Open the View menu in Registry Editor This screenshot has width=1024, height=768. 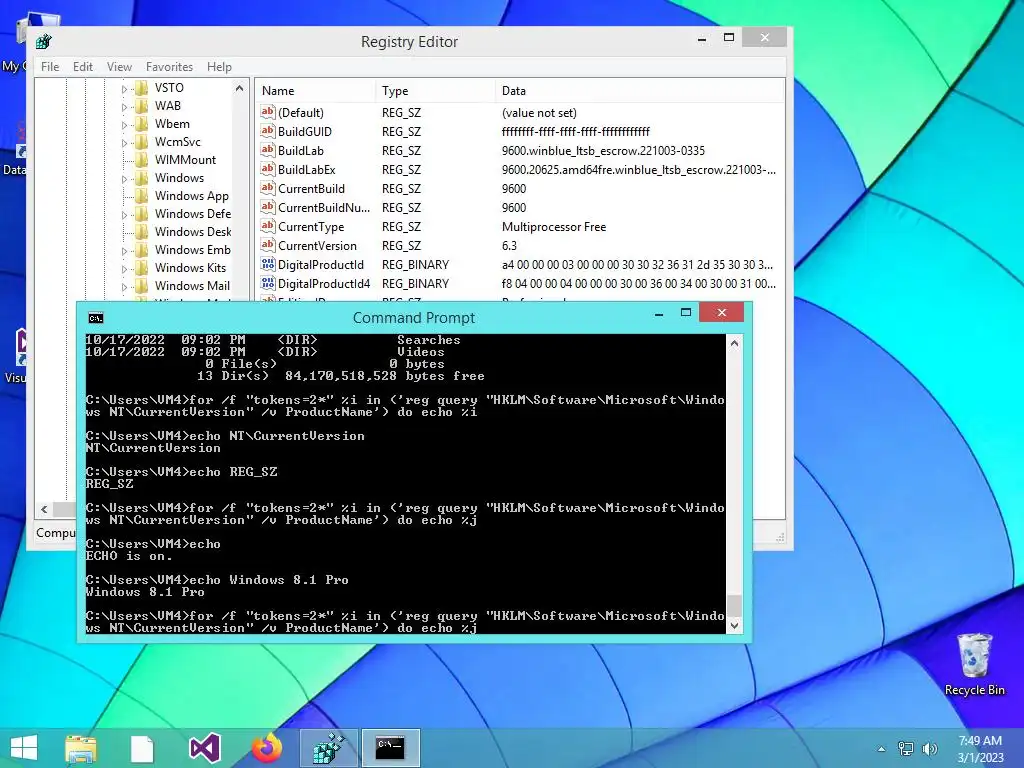coord(119,67)
